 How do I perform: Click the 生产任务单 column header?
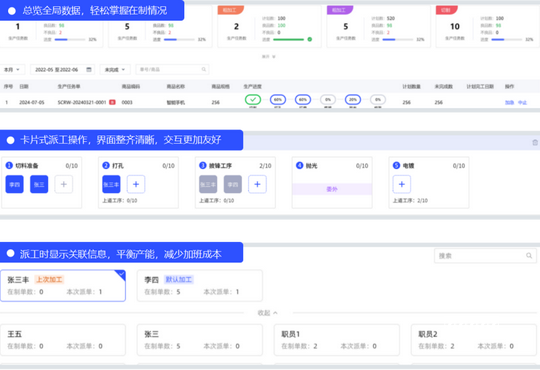pyautogui.click(x=69, y=86)
